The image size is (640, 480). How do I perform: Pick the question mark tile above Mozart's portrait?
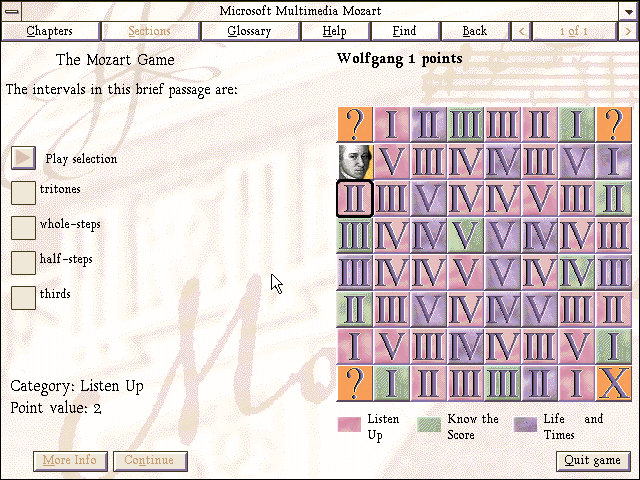(355, 124)
